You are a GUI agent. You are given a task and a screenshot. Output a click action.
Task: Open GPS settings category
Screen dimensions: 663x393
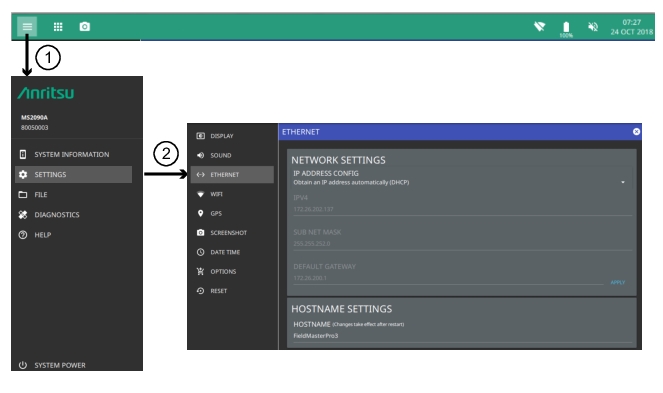pyautogui.click(x=232, y=213)
